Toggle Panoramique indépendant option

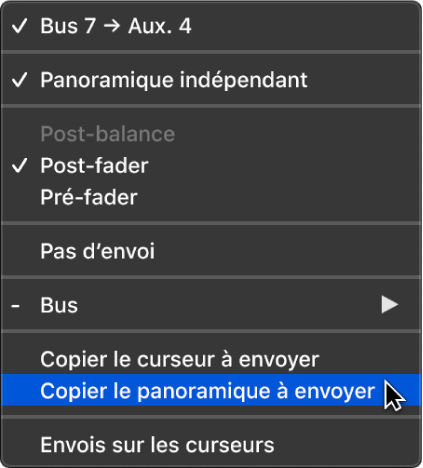coord(211,80)
